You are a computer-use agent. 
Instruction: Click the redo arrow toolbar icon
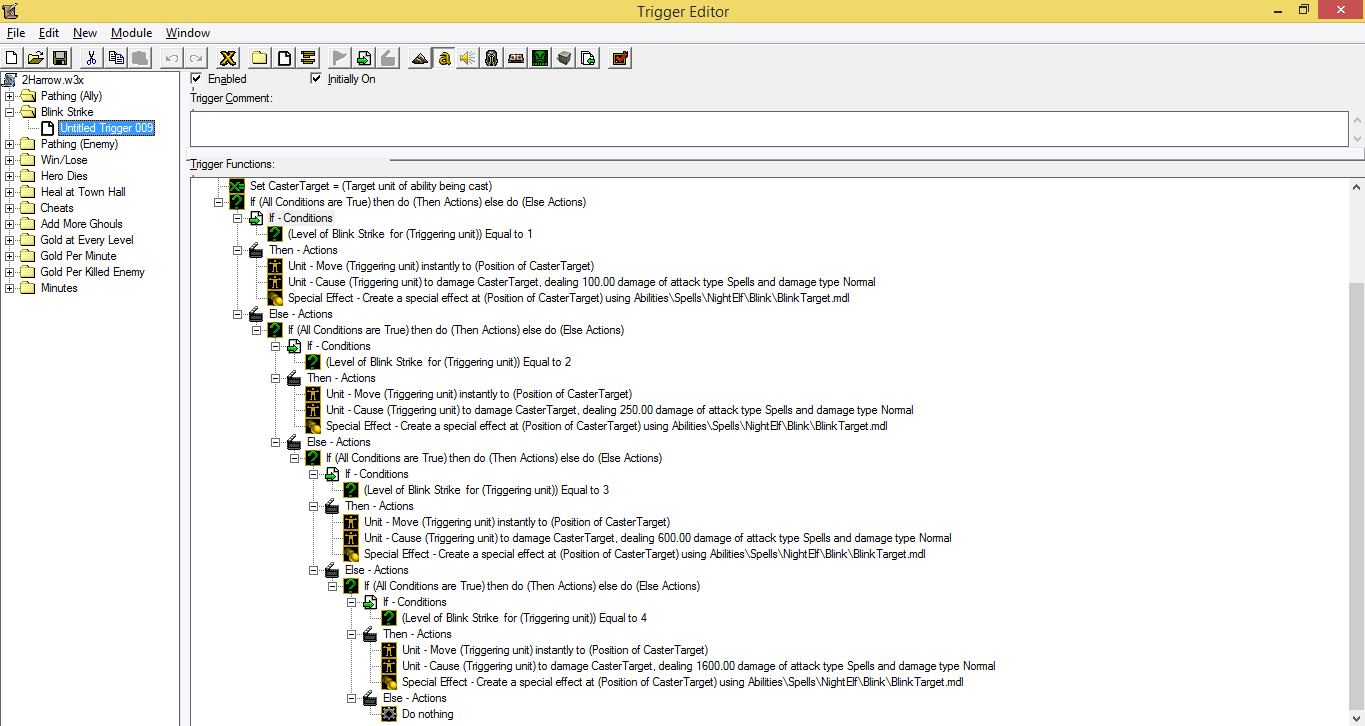coord(196,58)
